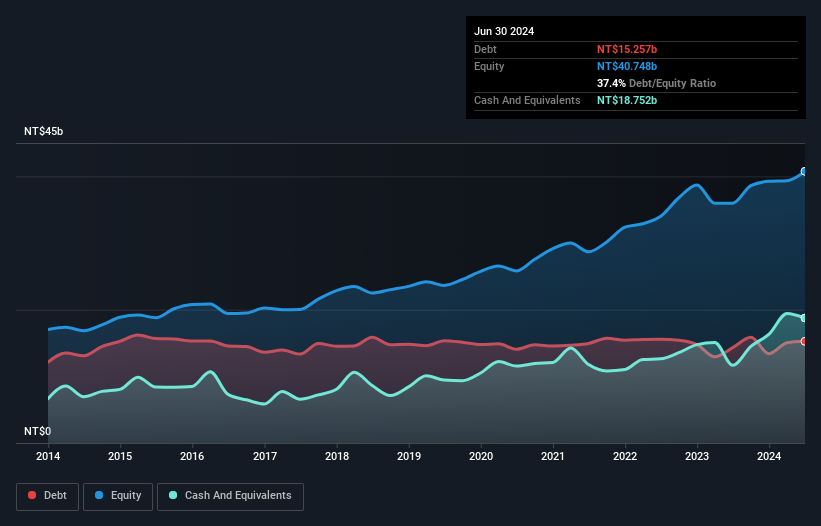Select the 2024 x-axis label
The width and height of the screenshot is (821, 526).
[769, 456]
